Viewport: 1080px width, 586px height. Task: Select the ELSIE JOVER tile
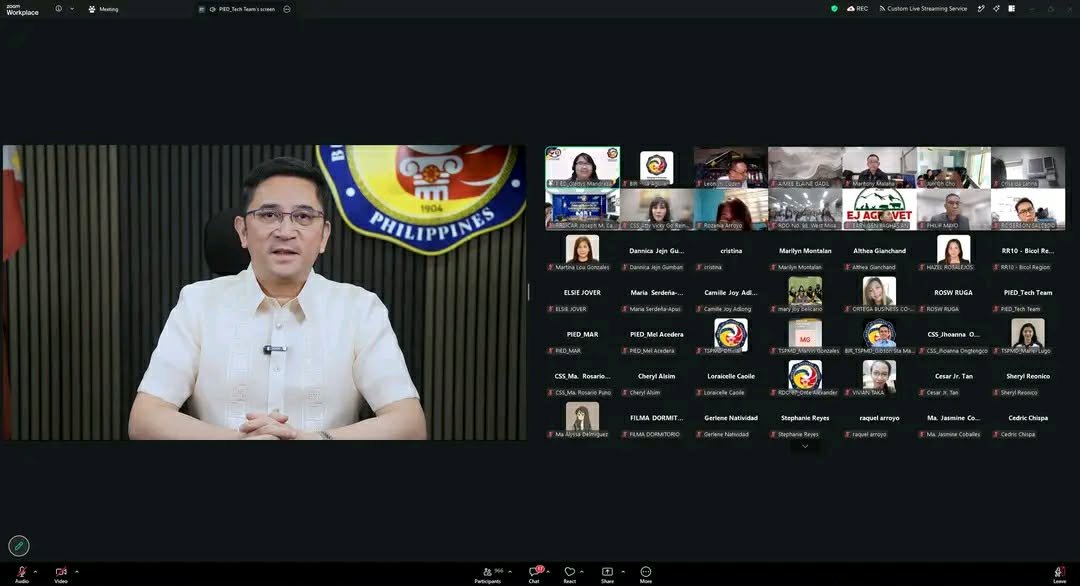pos(582,295)
